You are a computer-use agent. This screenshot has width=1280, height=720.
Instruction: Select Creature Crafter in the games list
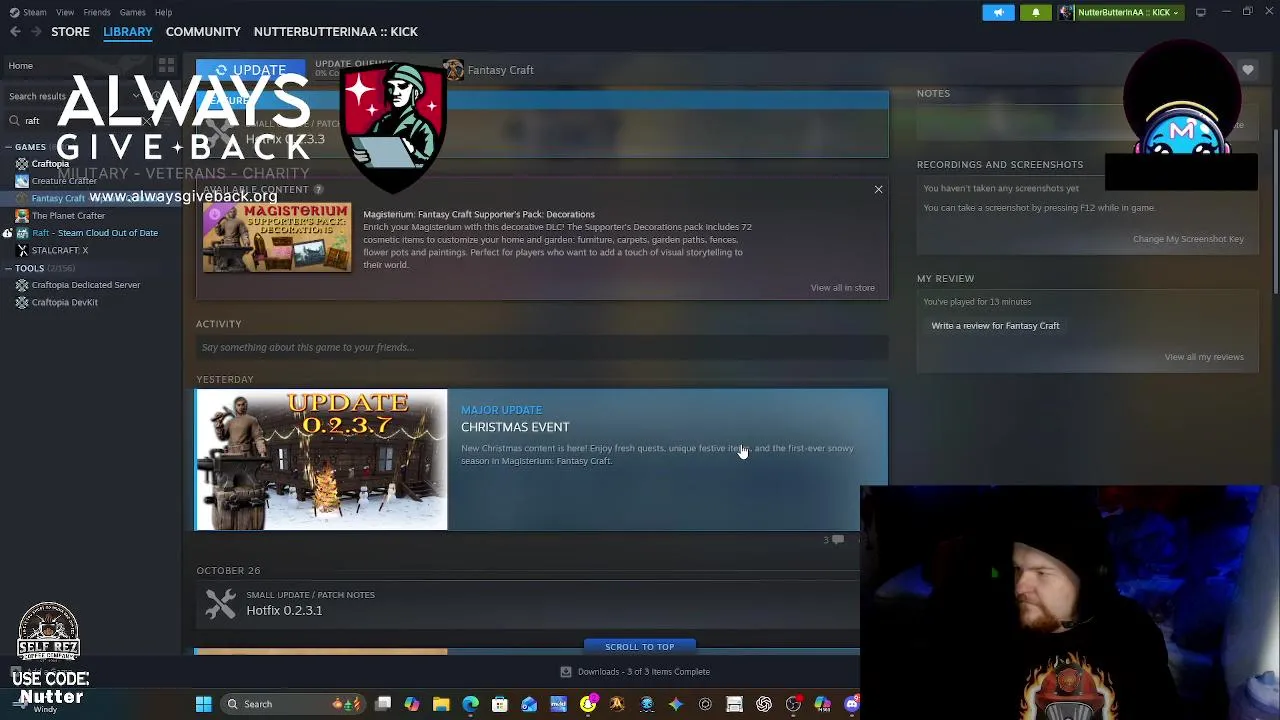pos(64,181)
